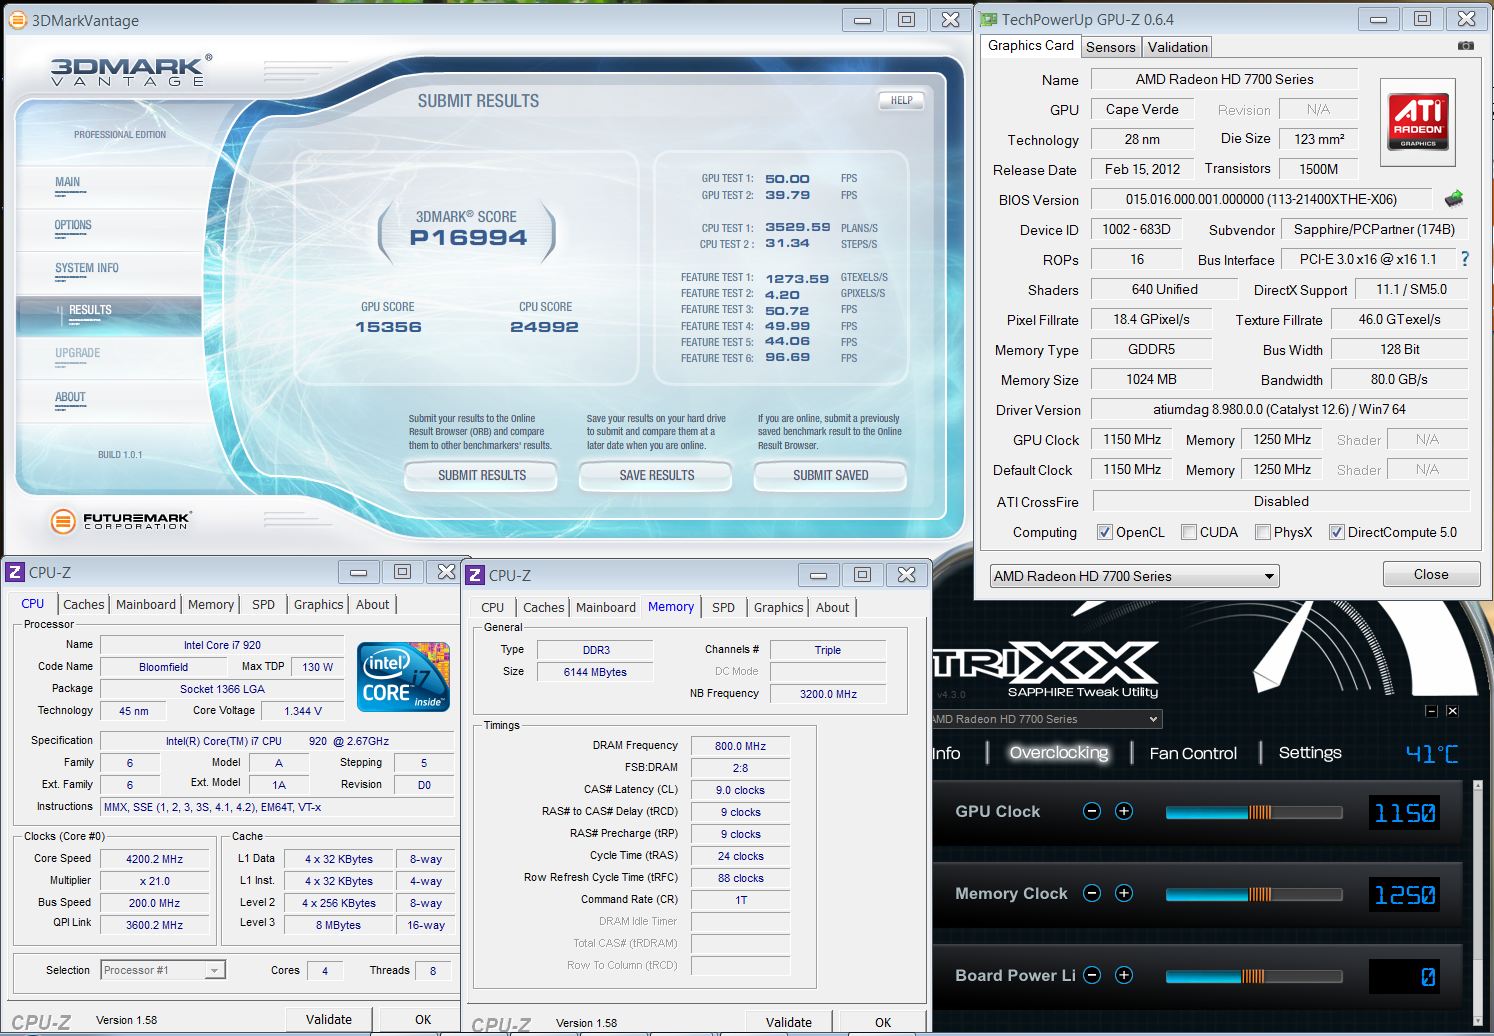Click the Close button in GPU-Z
Viewport: 1494px width, 1036px height.
1431,574
